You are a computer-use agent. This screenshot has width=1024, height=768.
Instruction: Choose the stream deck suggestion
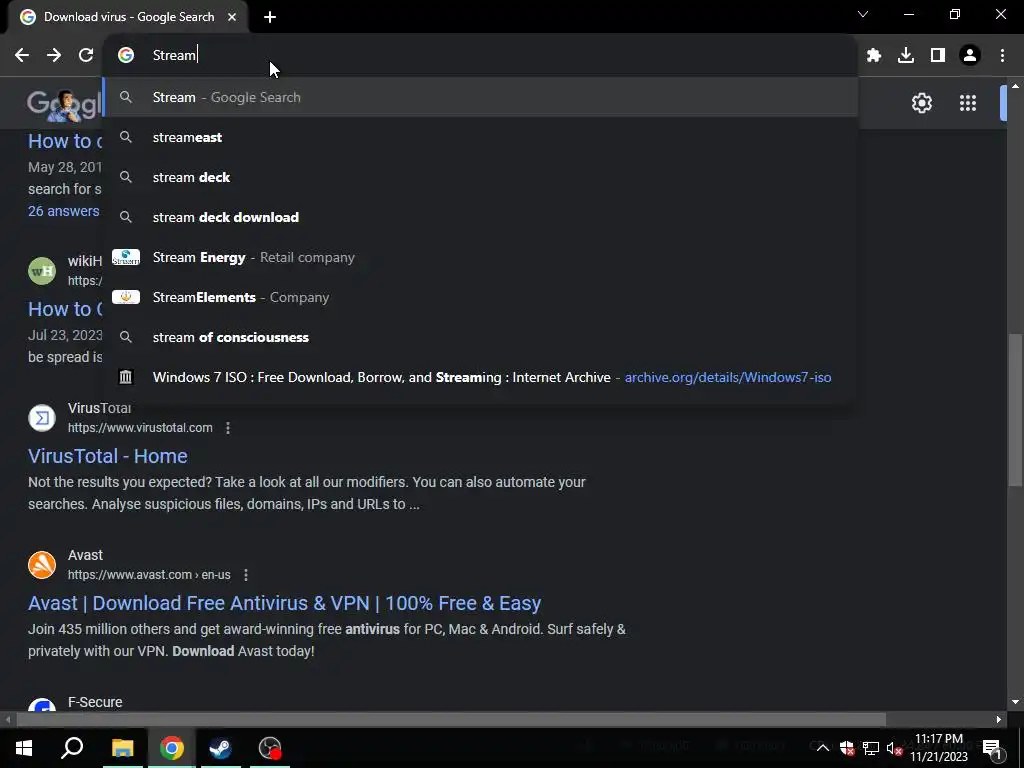point(480,177)
